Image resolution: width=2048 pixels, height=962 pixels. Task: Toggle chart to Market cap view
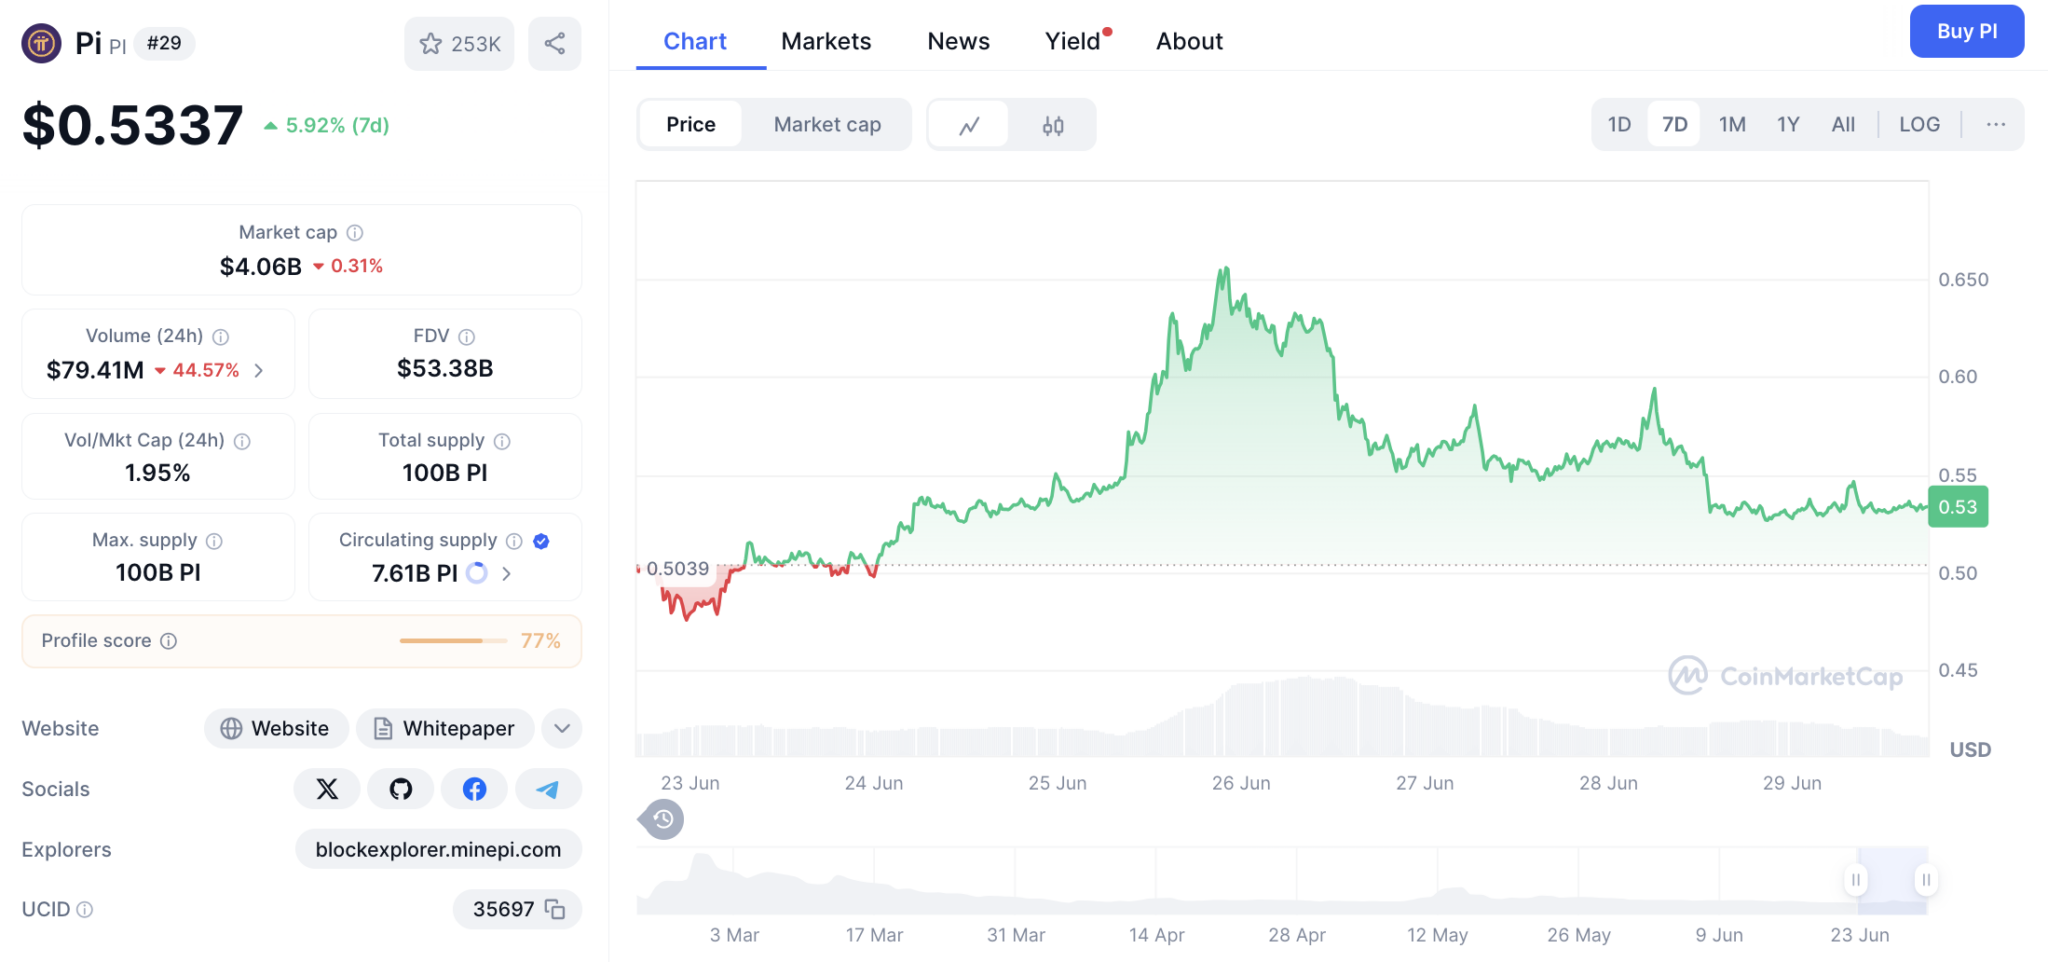pyautogui.click(x=827, y=125)
